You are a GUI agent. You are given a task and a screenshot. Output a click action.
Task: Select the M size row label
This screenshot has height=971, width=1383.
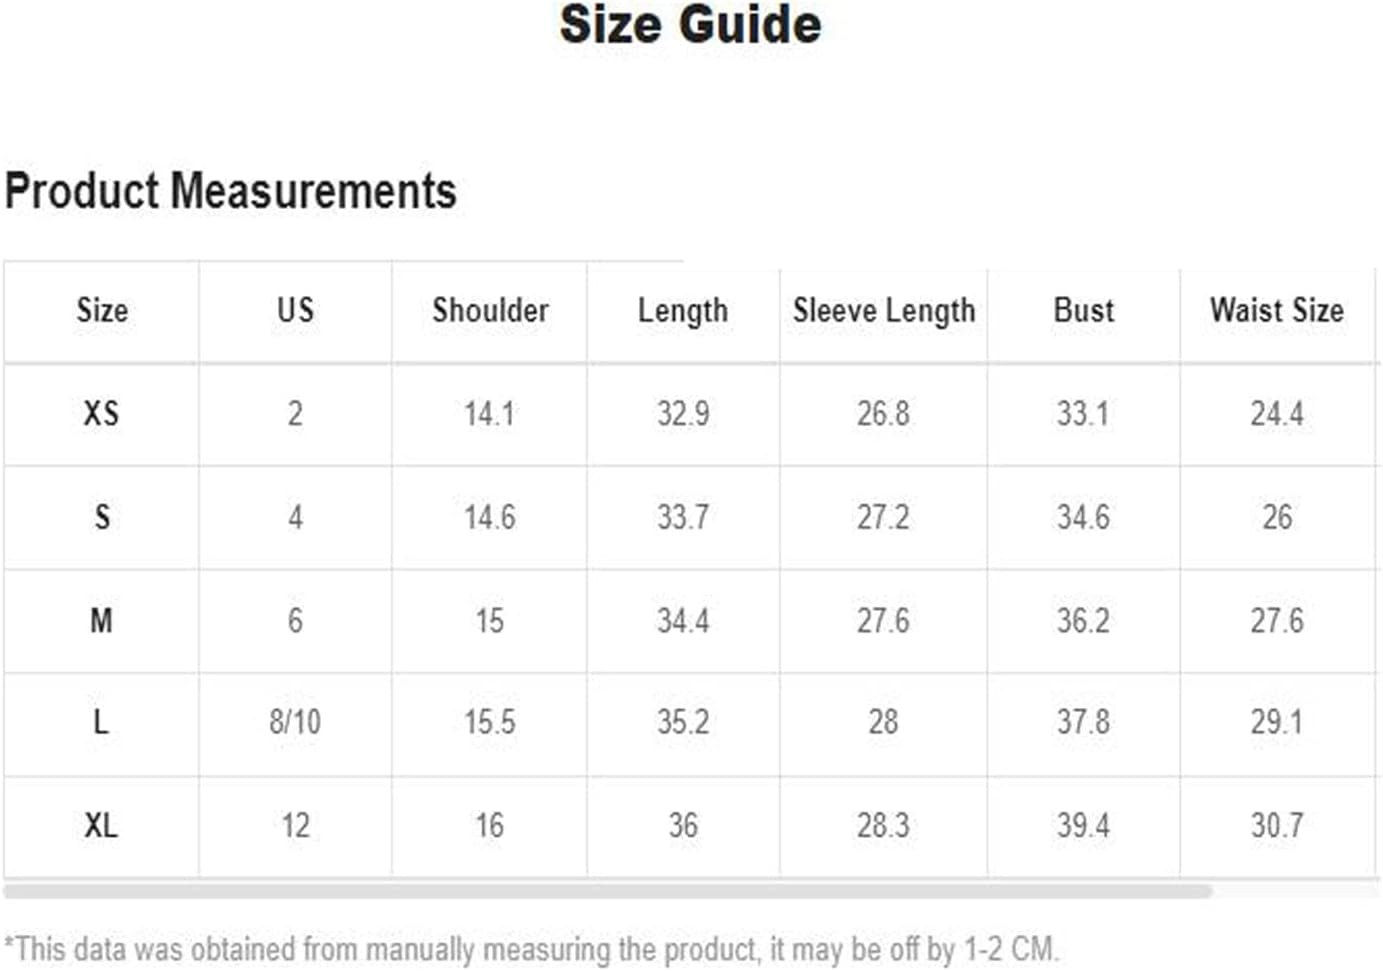click(101, 621)
